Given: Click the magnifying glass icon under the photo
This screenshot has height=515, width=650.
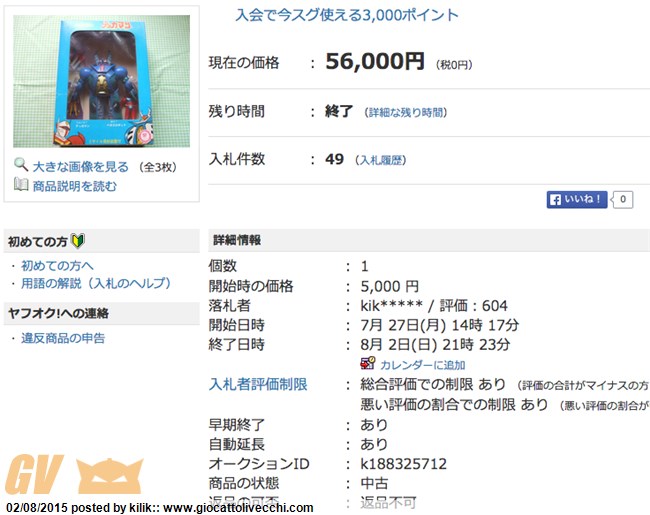Looking at the screenshot, I should 21,165.
